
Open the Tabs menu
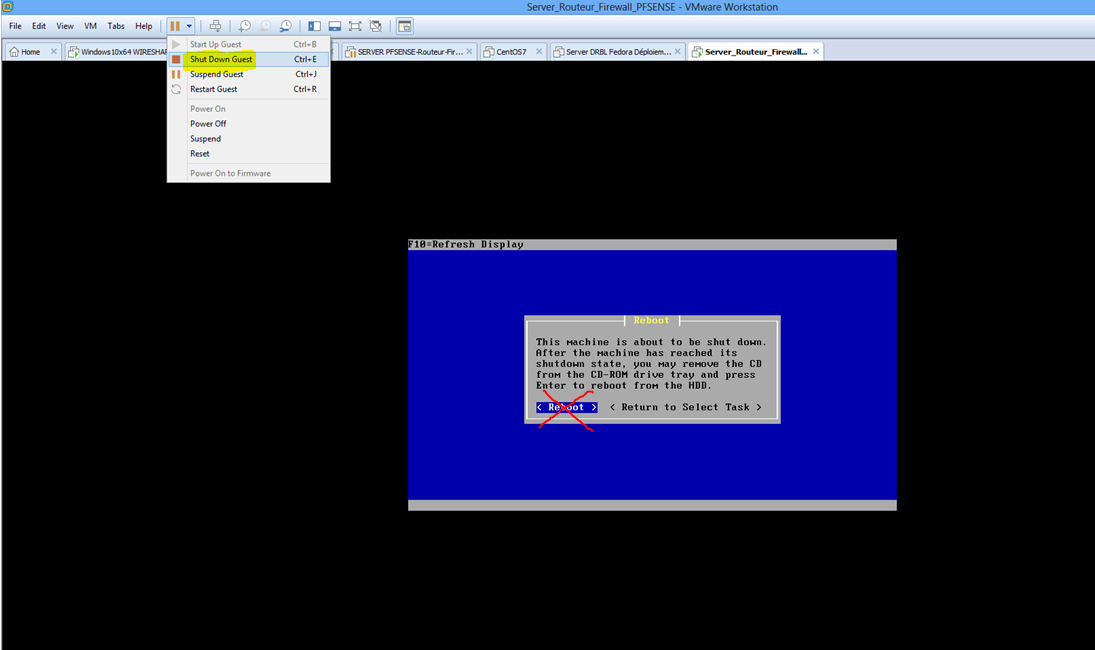[116, 26]
